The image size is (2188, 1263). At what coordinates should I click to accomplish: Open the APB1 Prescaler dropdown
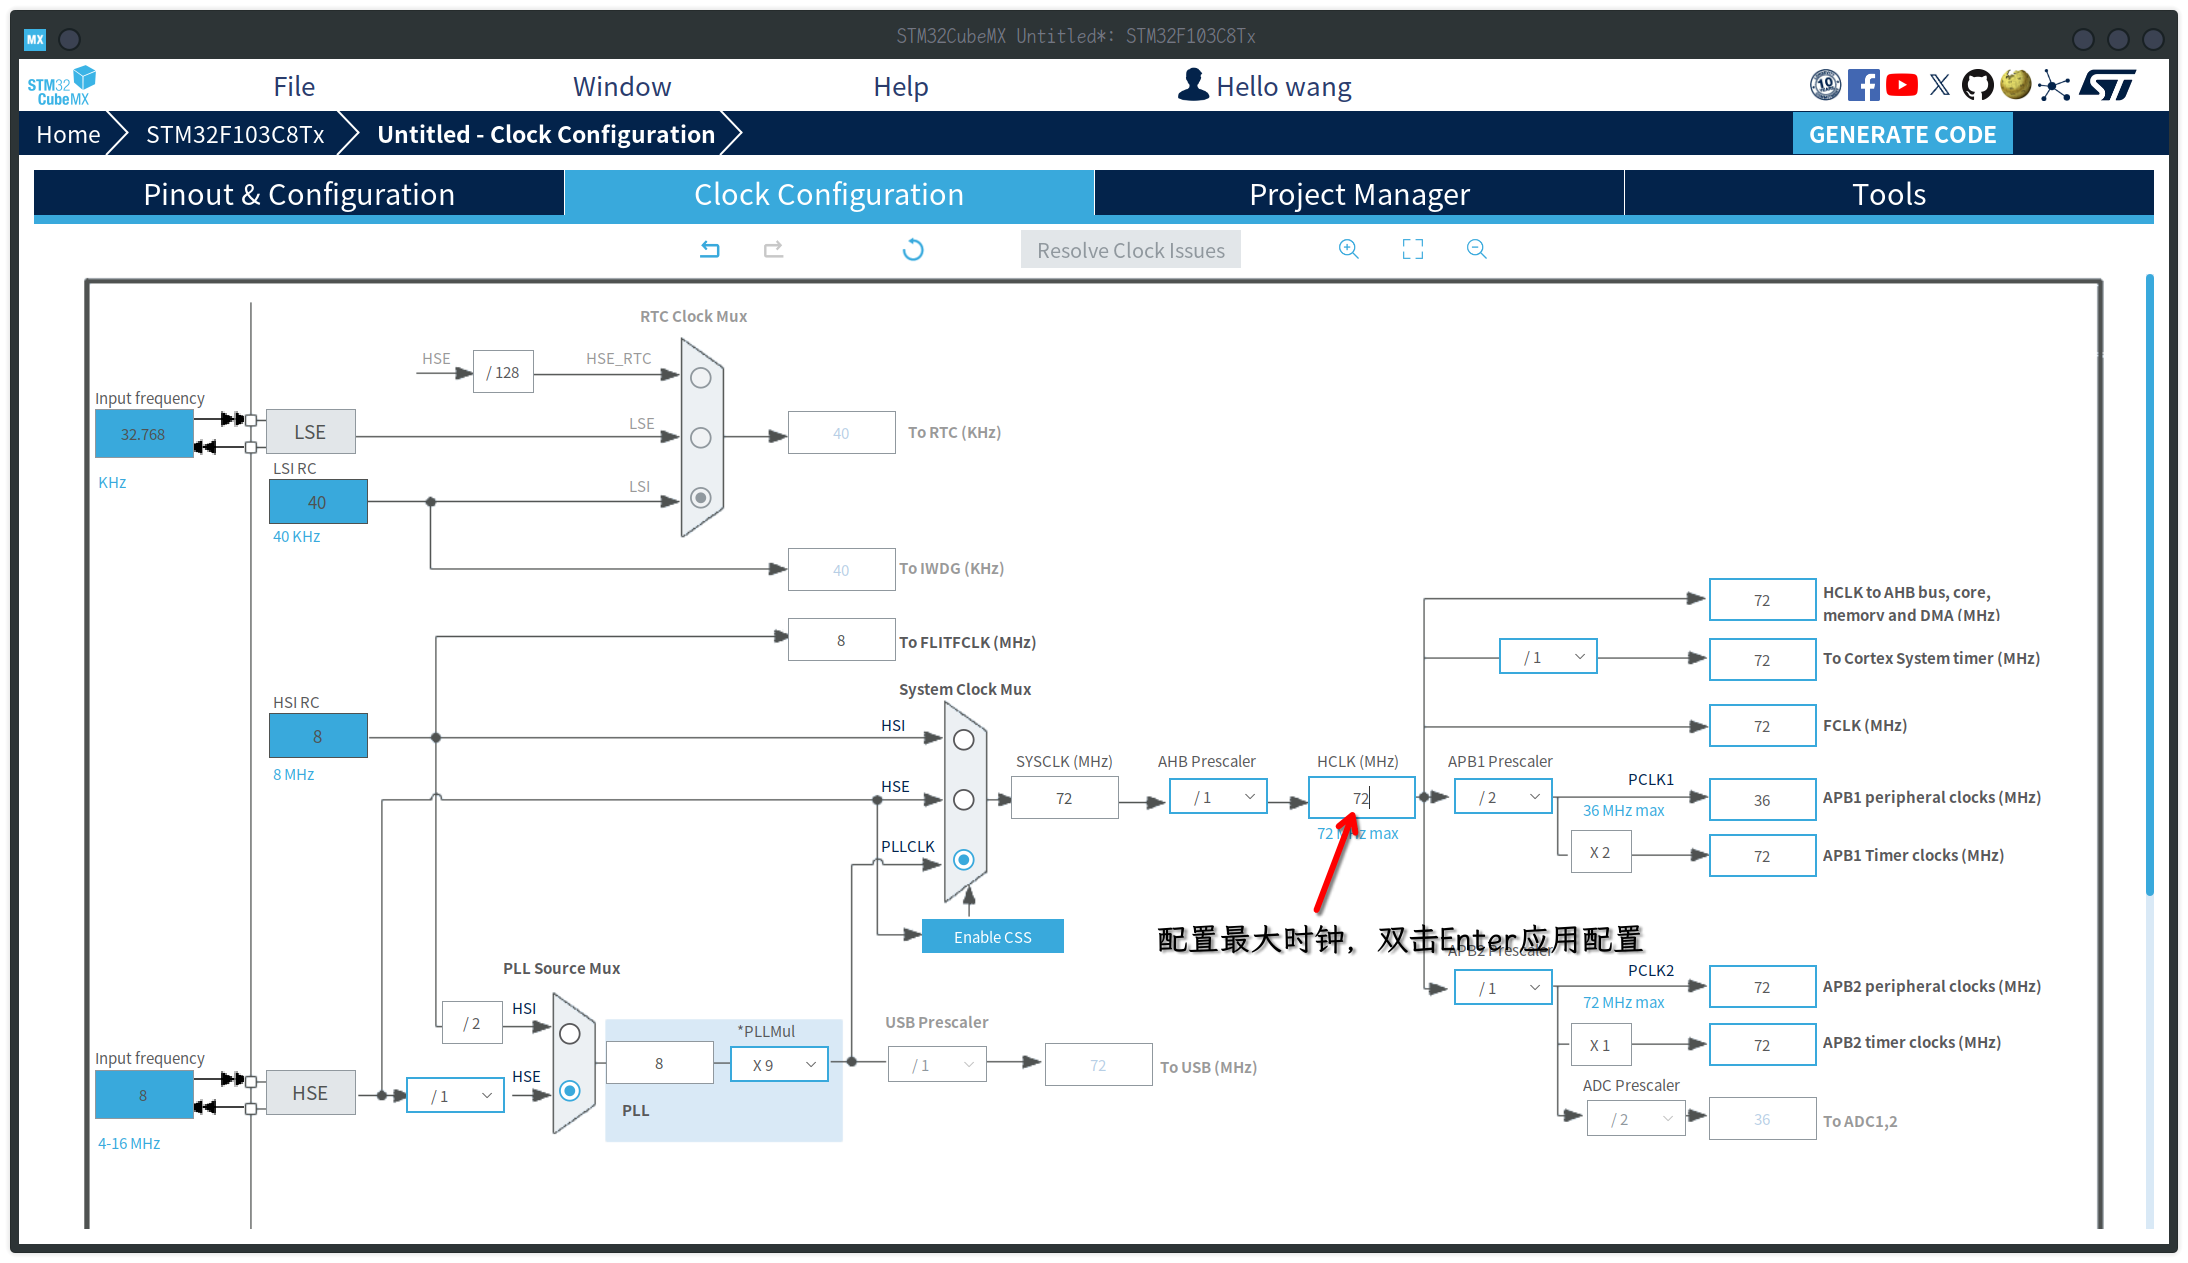tap(1503, 797)
